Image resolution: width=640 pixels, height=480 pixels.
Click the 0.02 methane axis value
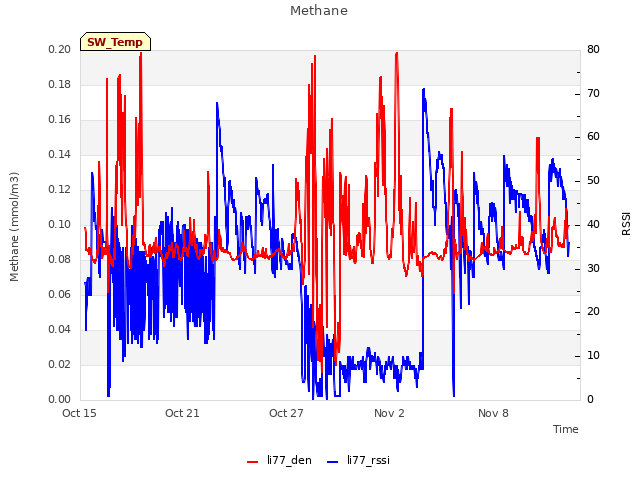click(x=60, y=364)
